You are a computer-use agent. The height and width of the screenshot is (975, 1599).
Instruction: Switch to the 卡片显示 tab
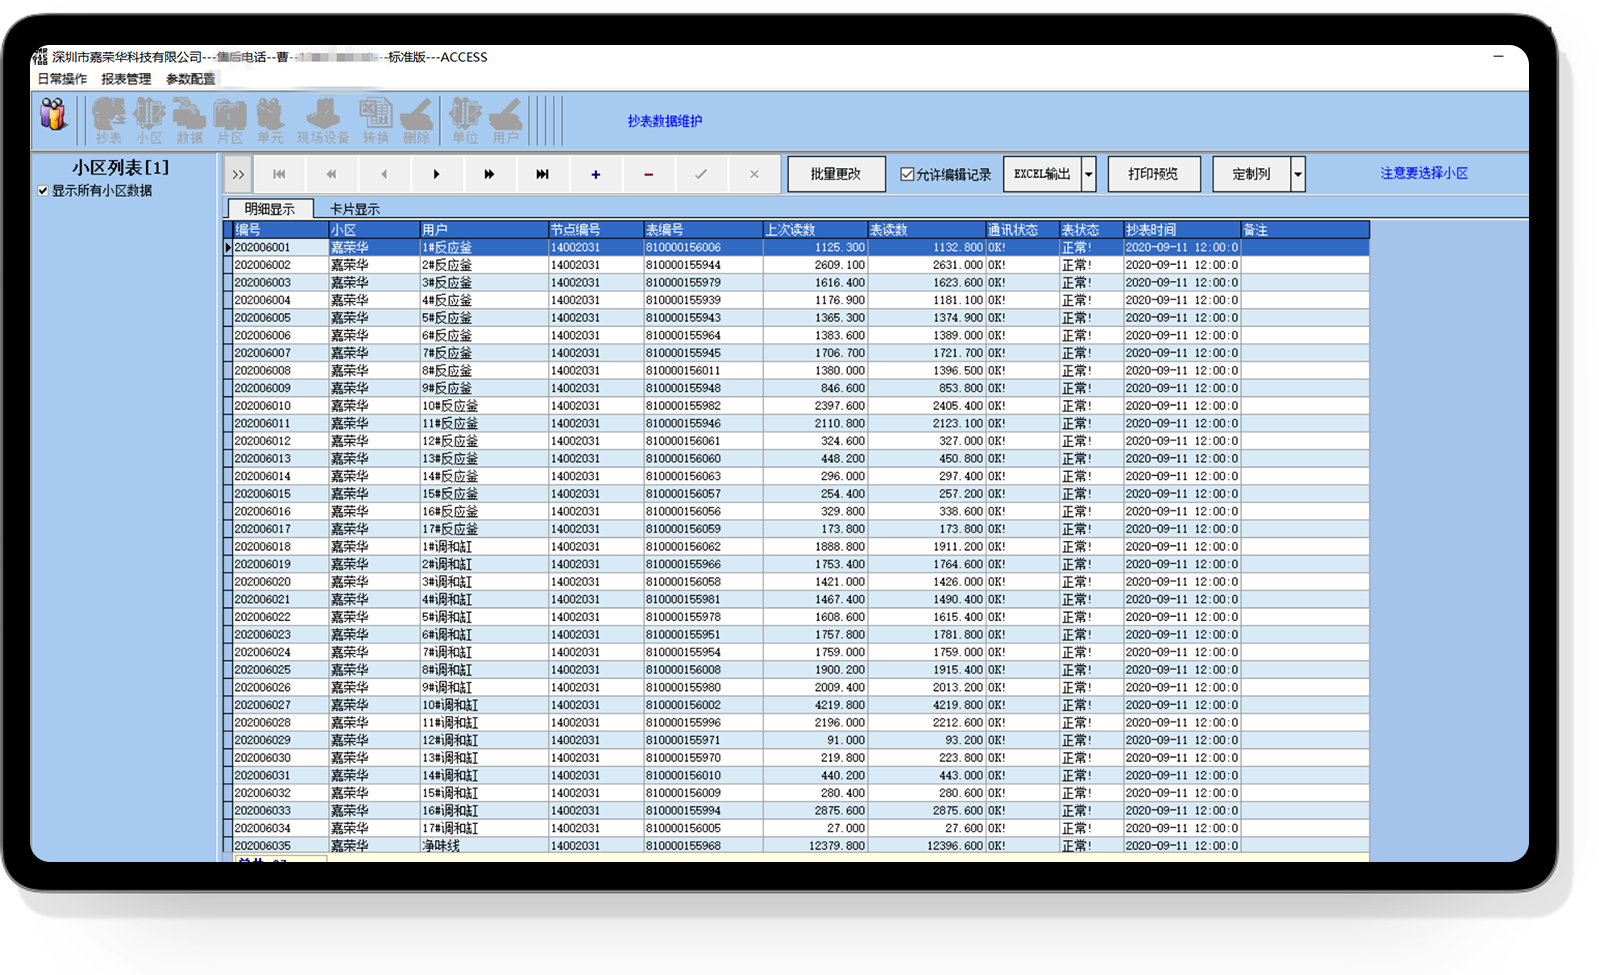(355, 209)
